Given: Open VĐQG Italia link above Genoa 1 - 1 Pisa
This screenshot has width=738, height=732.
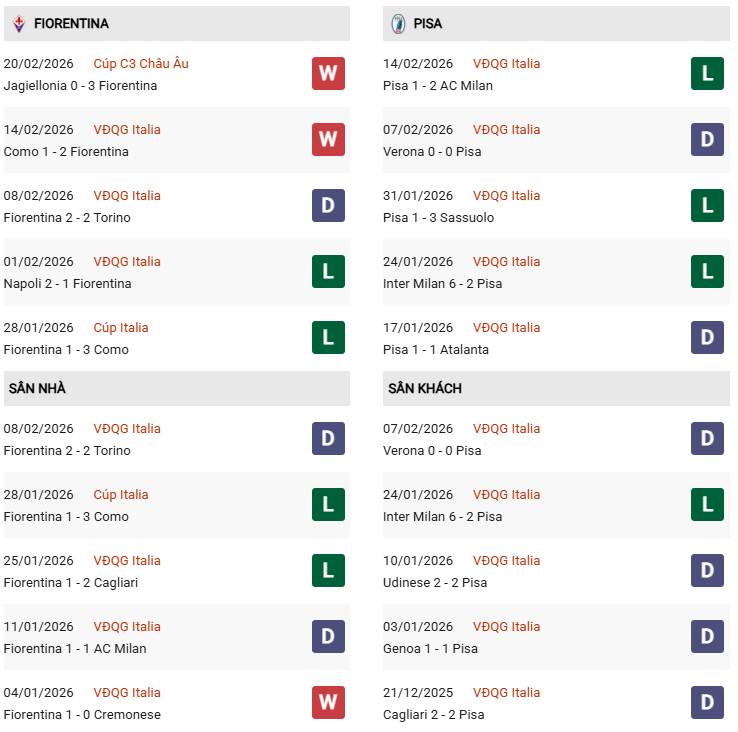Looking at the screenshot, I should point(506,627).
